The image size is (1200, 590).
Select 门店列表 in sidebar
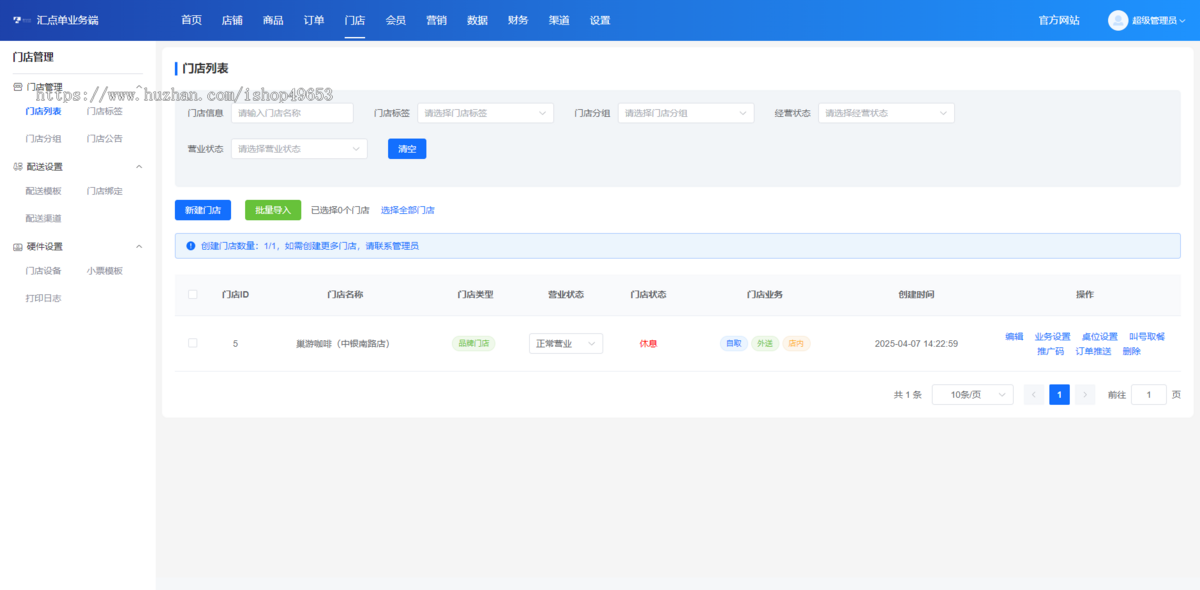click(x=43, y=111)
